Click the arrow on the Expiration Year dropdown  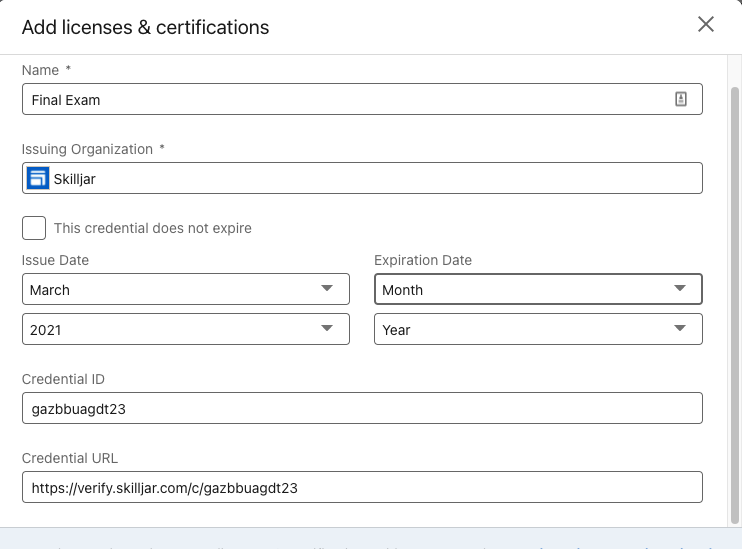680,329
